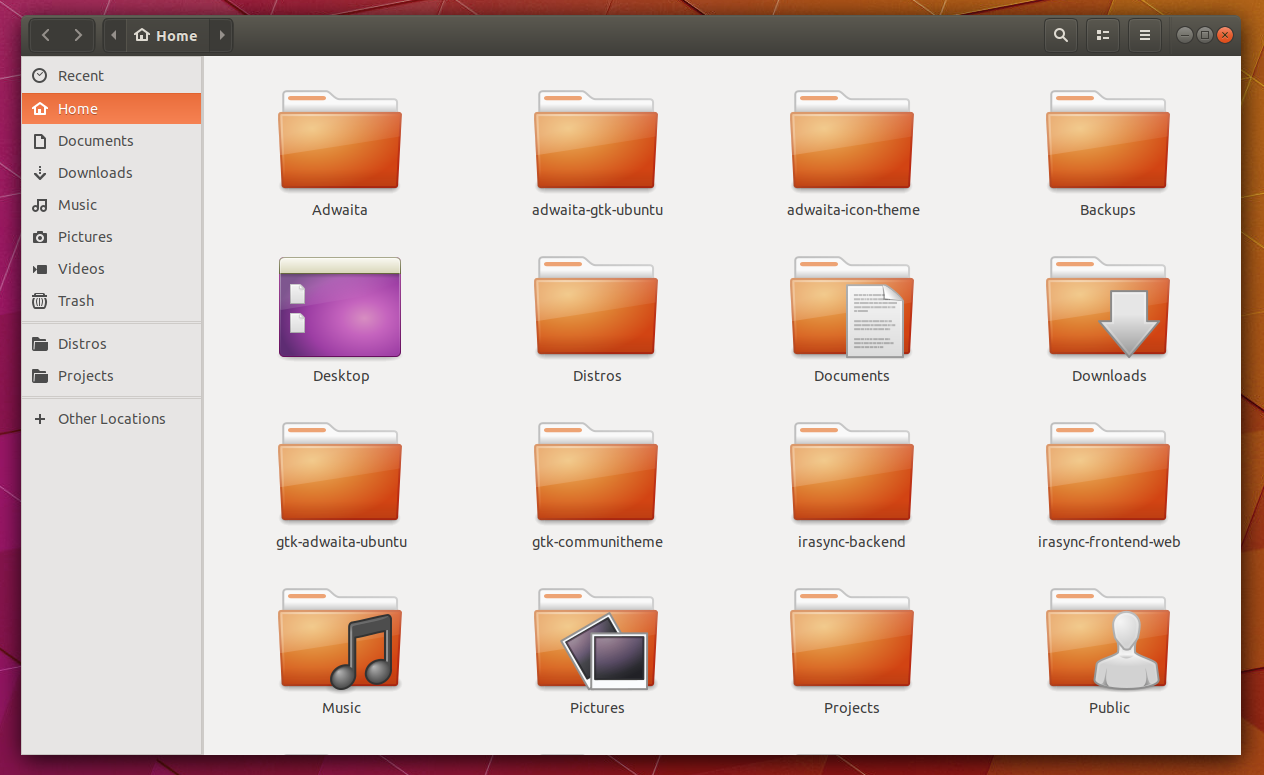Viewport: 1264px width, 775px height.
Task: Select the Documents folder icon in grid
Action: (852, 306)
